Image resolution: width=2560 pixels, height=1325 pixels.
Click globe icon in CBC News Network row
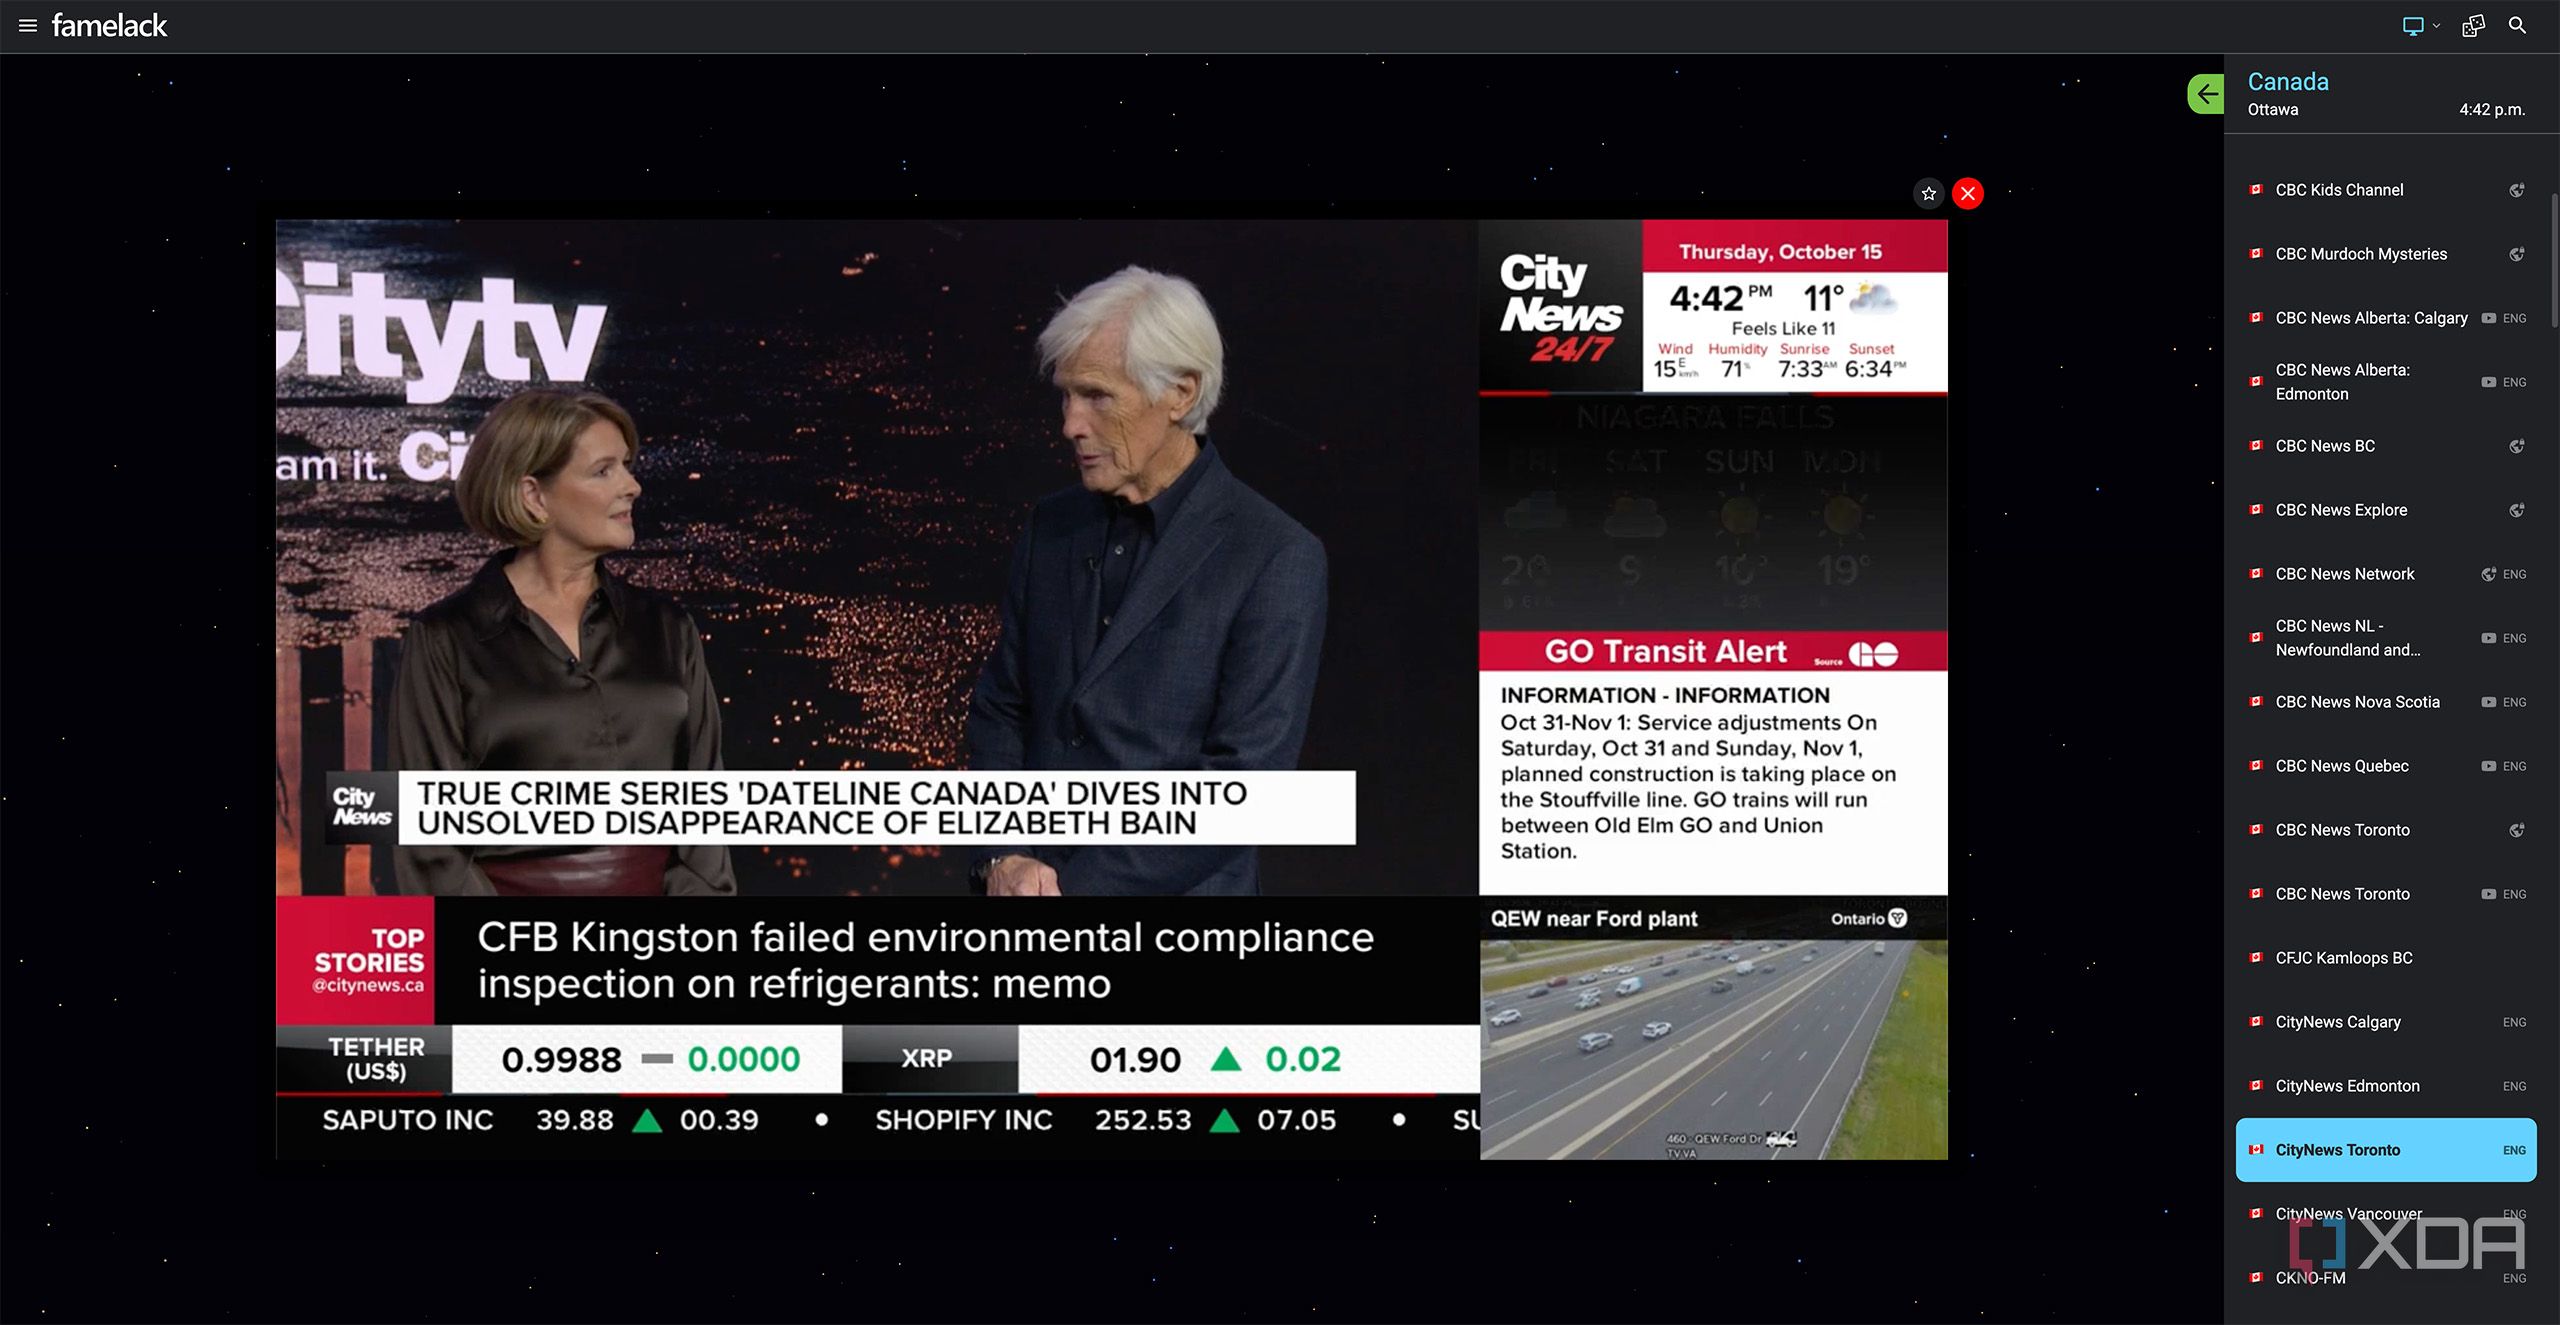click(x=2488, y=574)
